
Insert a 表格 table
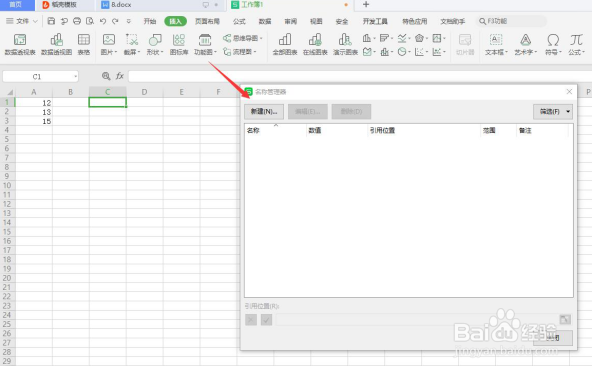(84, 44)
